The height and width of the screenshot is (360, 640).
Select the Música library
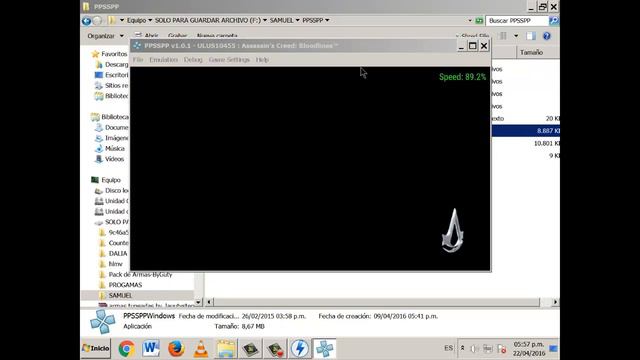click(110, 149)
